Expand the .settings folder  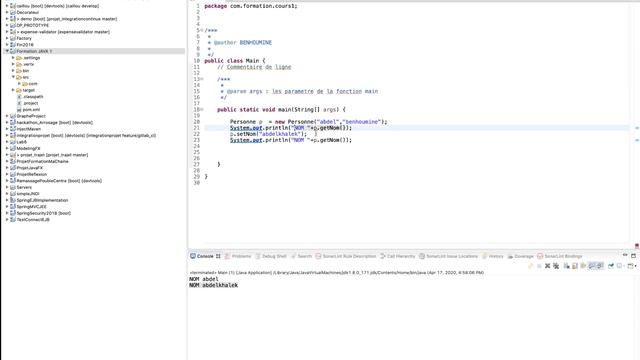tap(13, 58)
